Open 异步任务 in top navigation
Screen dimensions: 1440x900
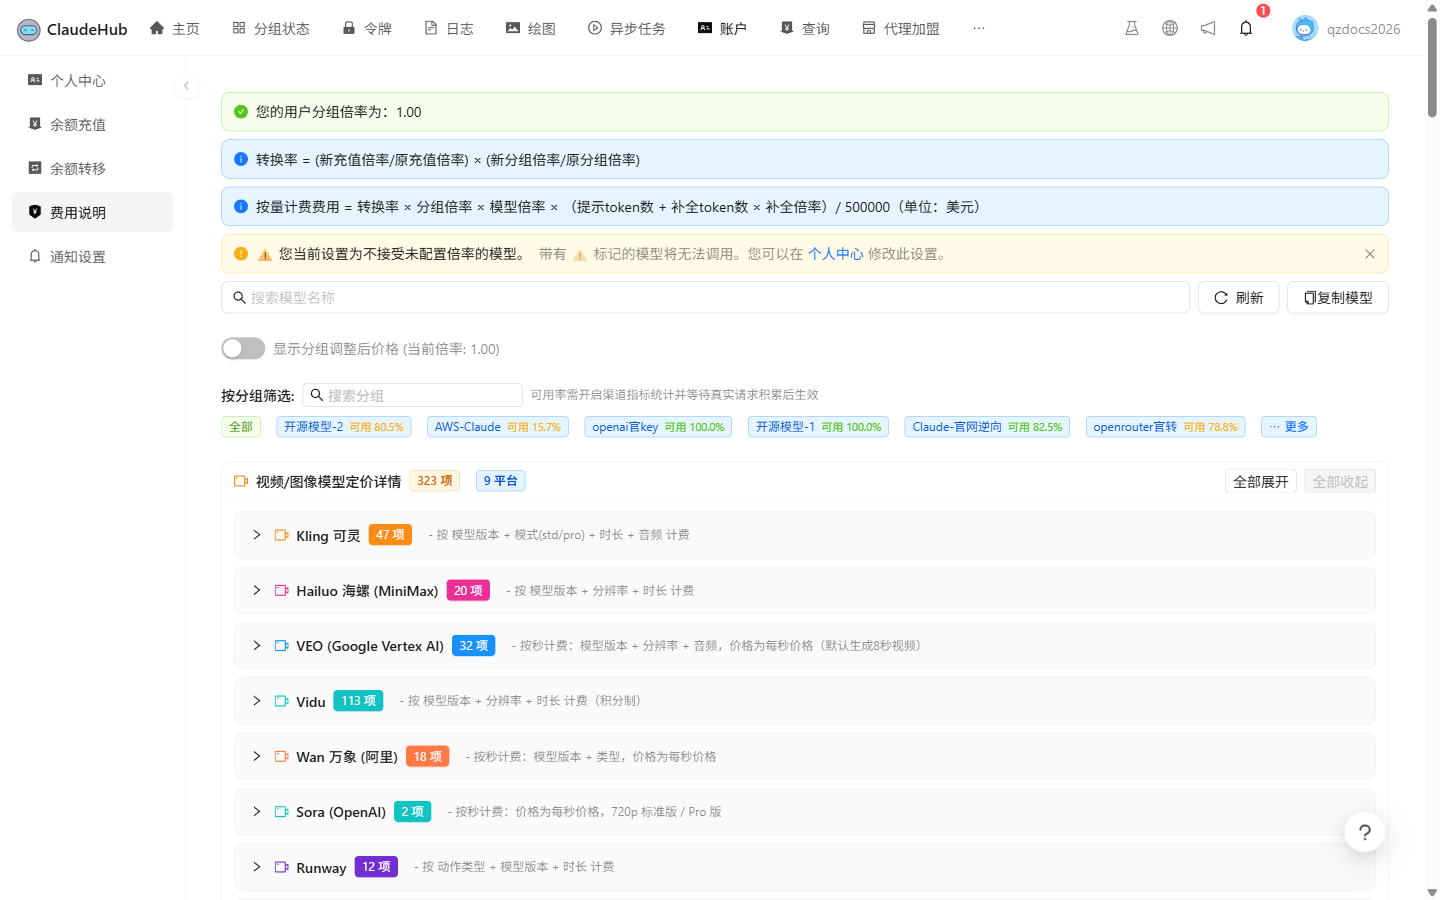[x=627, y=28]
